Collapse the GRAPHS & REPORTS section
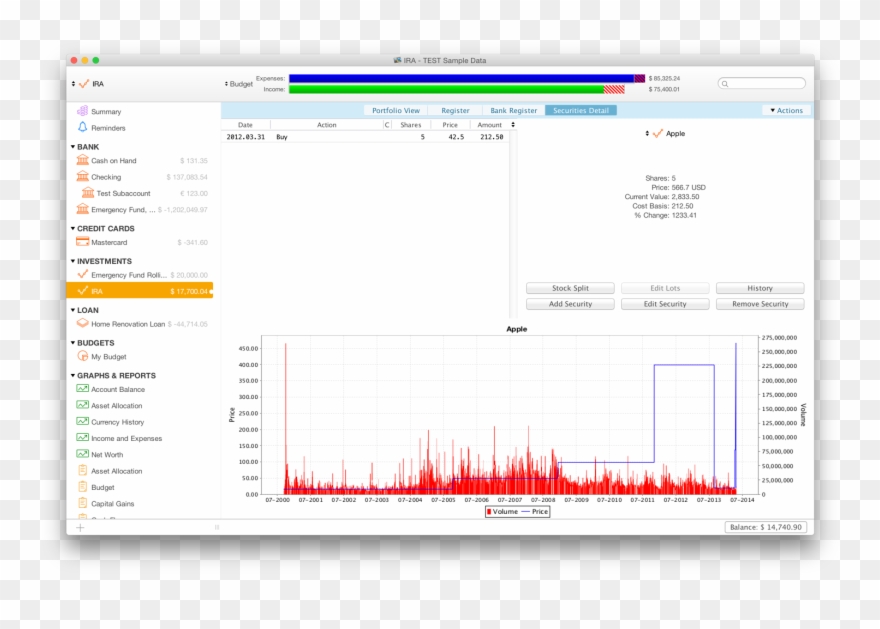 (73, 376)
